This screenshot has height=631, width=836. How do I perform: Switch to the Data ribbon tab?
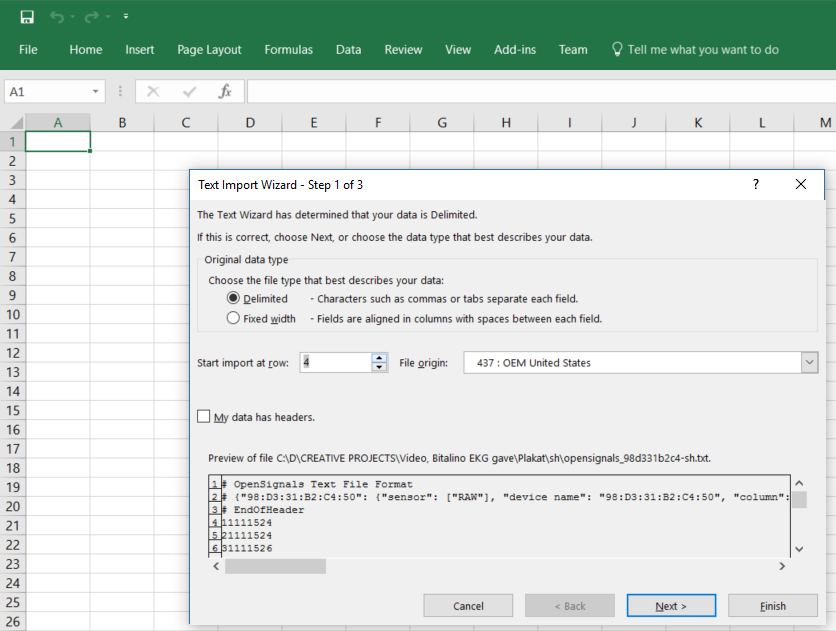pos(348,49)
